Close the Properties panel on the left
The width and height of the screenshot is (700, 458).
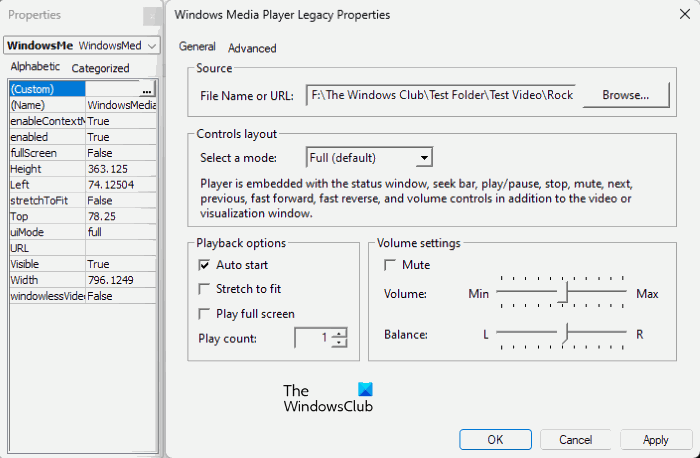[152, 17]
